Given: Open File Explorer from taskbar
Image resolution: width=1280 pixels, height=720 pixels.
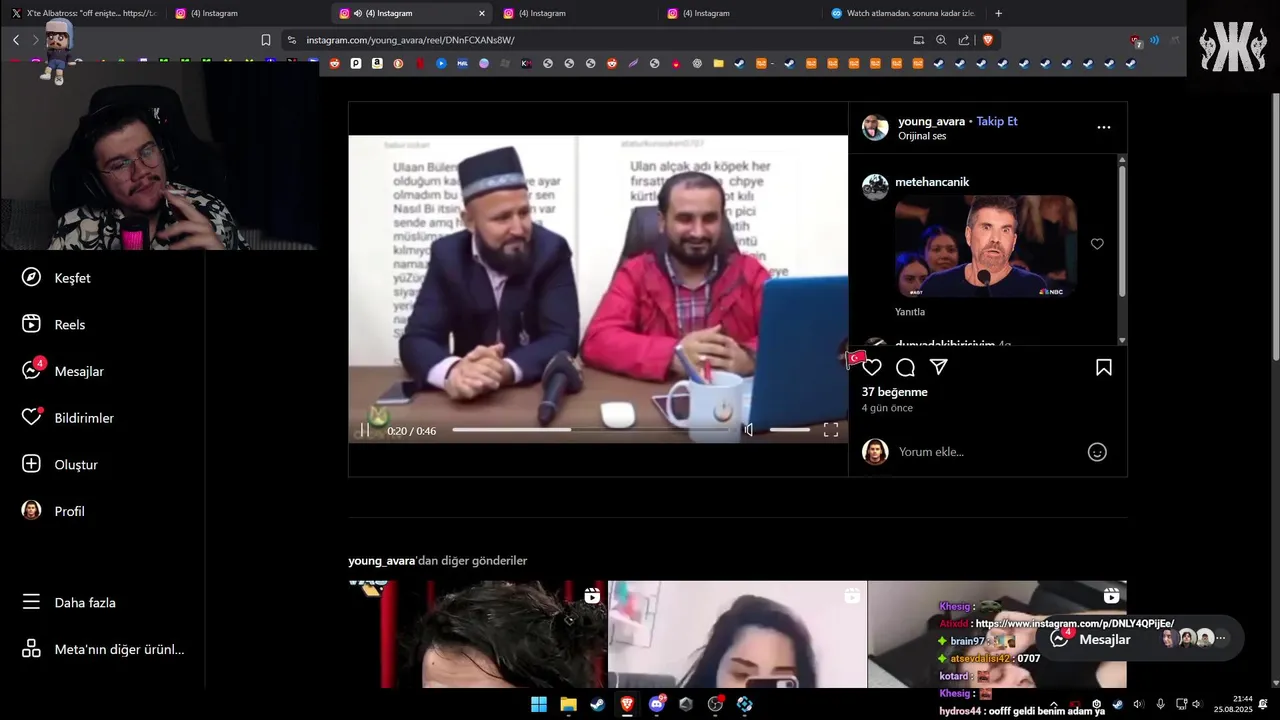Looking at the screenshot, I should [568, 704].
